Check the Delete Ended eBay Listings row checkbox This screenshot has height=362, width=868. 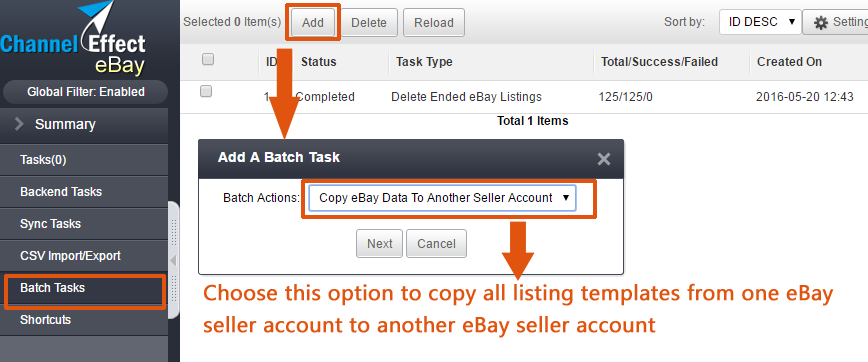(206, 92)
